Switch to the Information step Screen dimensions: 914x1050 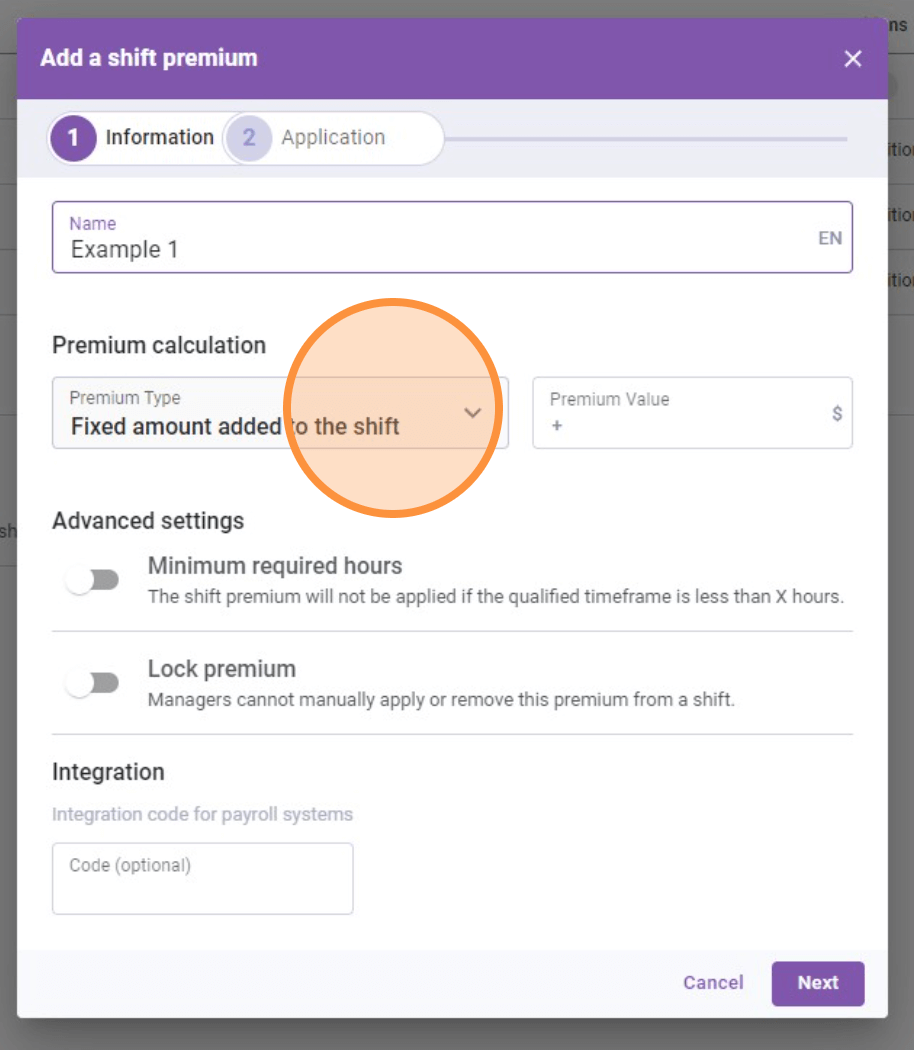point(159,138)
